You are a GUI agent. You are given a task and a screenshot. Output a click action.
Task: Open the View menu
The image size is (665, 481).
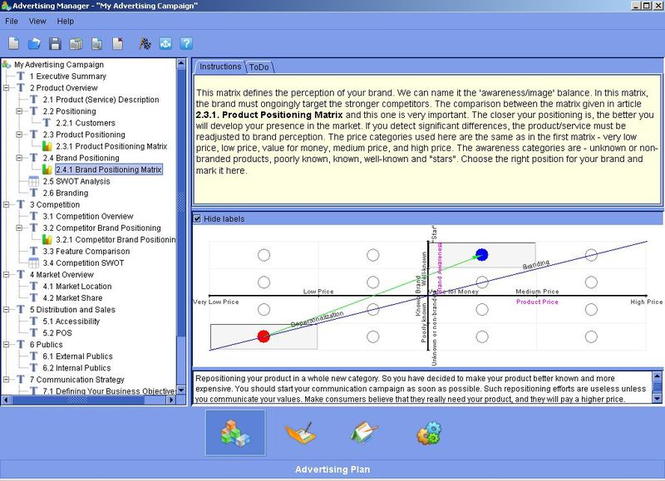pyautogui.click(x=37, y=21)
